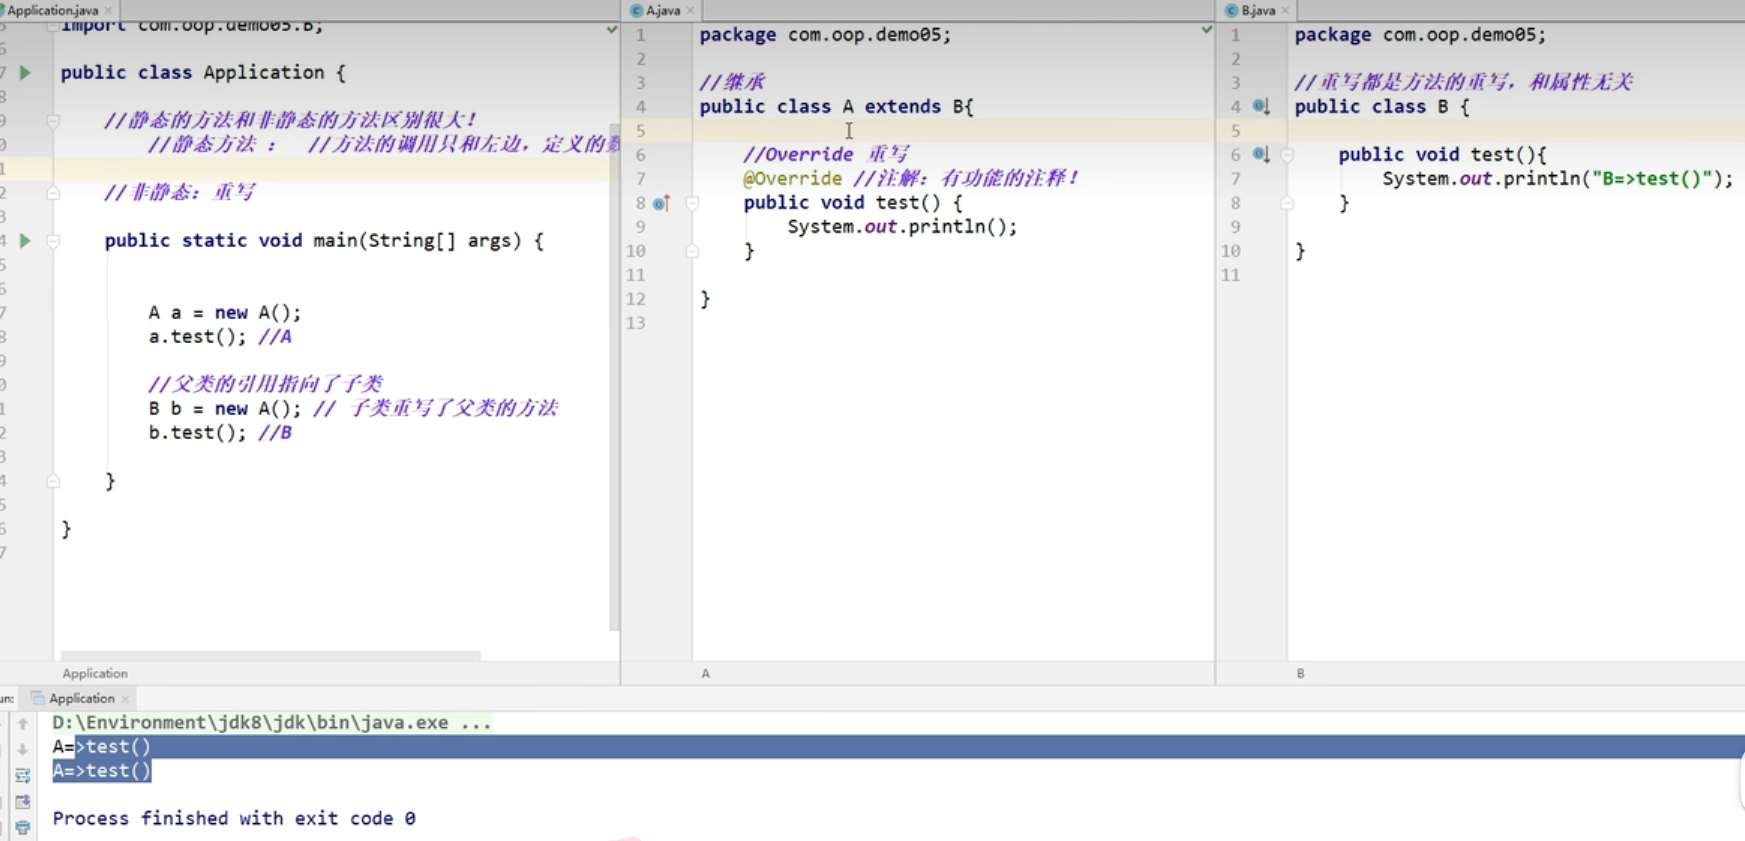This screenshot has width=1745, height=841.
Task: Click line number 5 in A.java gutter
Action: (640, 130)
